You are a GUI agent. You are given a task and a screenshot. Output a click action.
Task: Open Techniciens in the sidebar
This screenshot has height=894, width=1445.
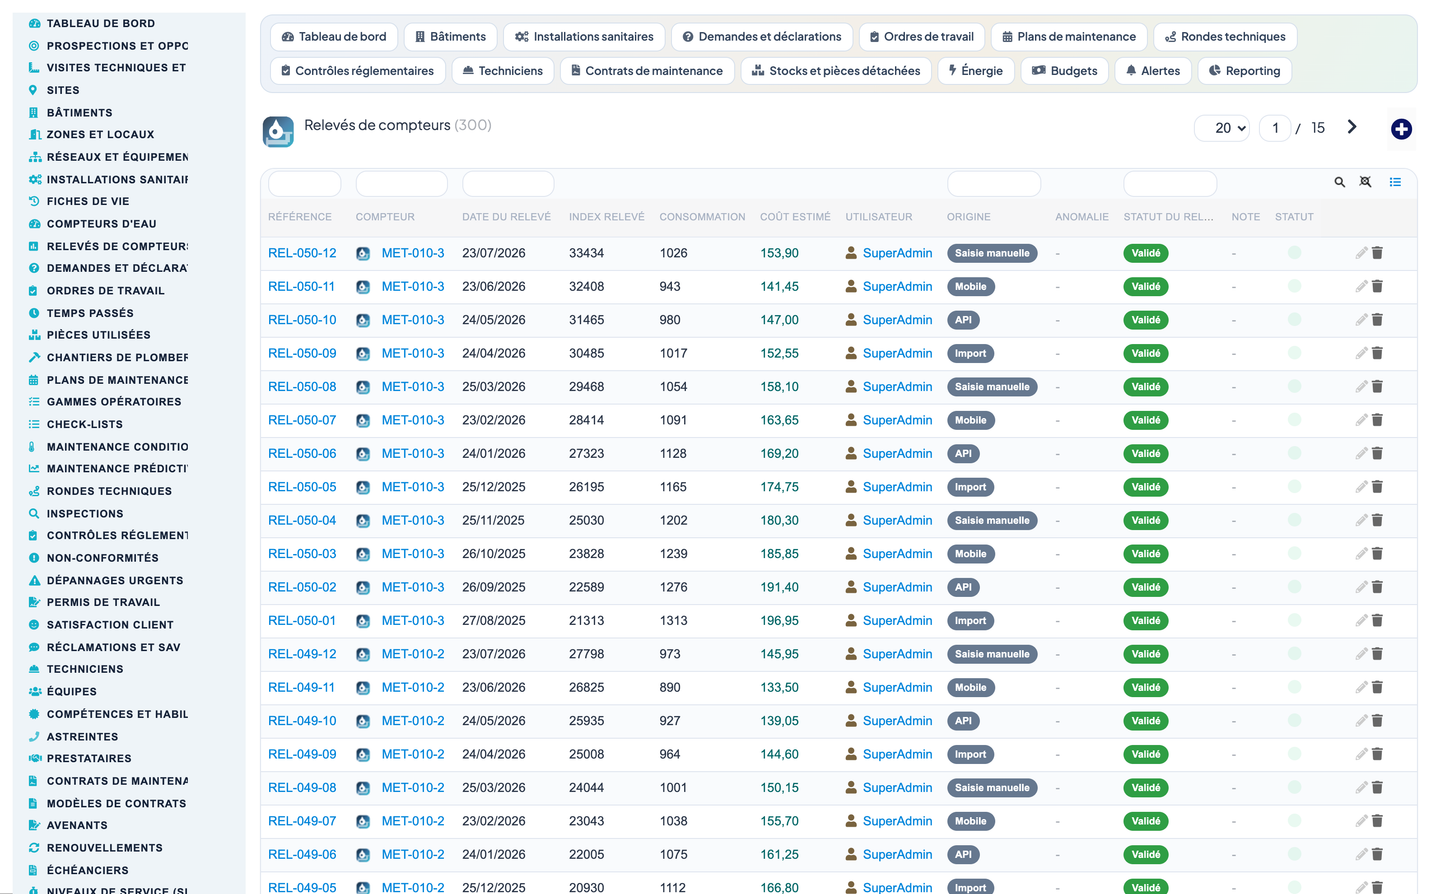click(85, 669)
